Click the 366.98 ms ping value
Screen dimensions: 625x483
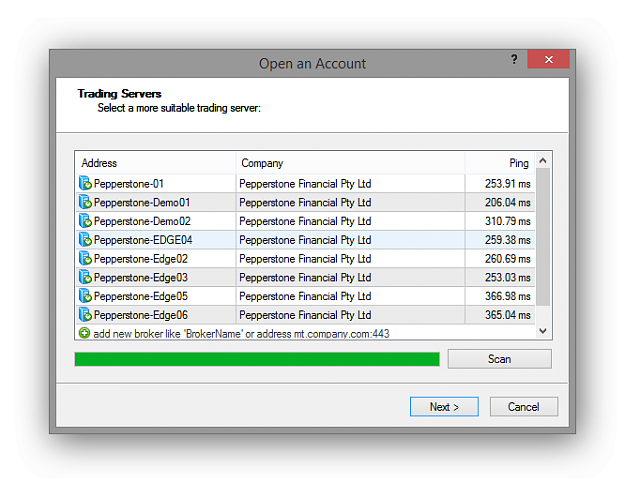(507, 296)
